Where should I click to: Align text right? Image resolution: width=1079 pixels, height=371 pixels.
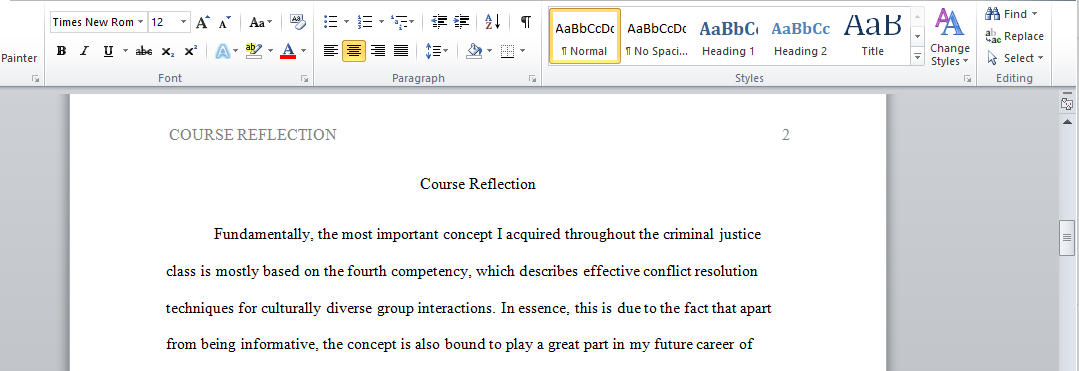click(x=377, y=51)
